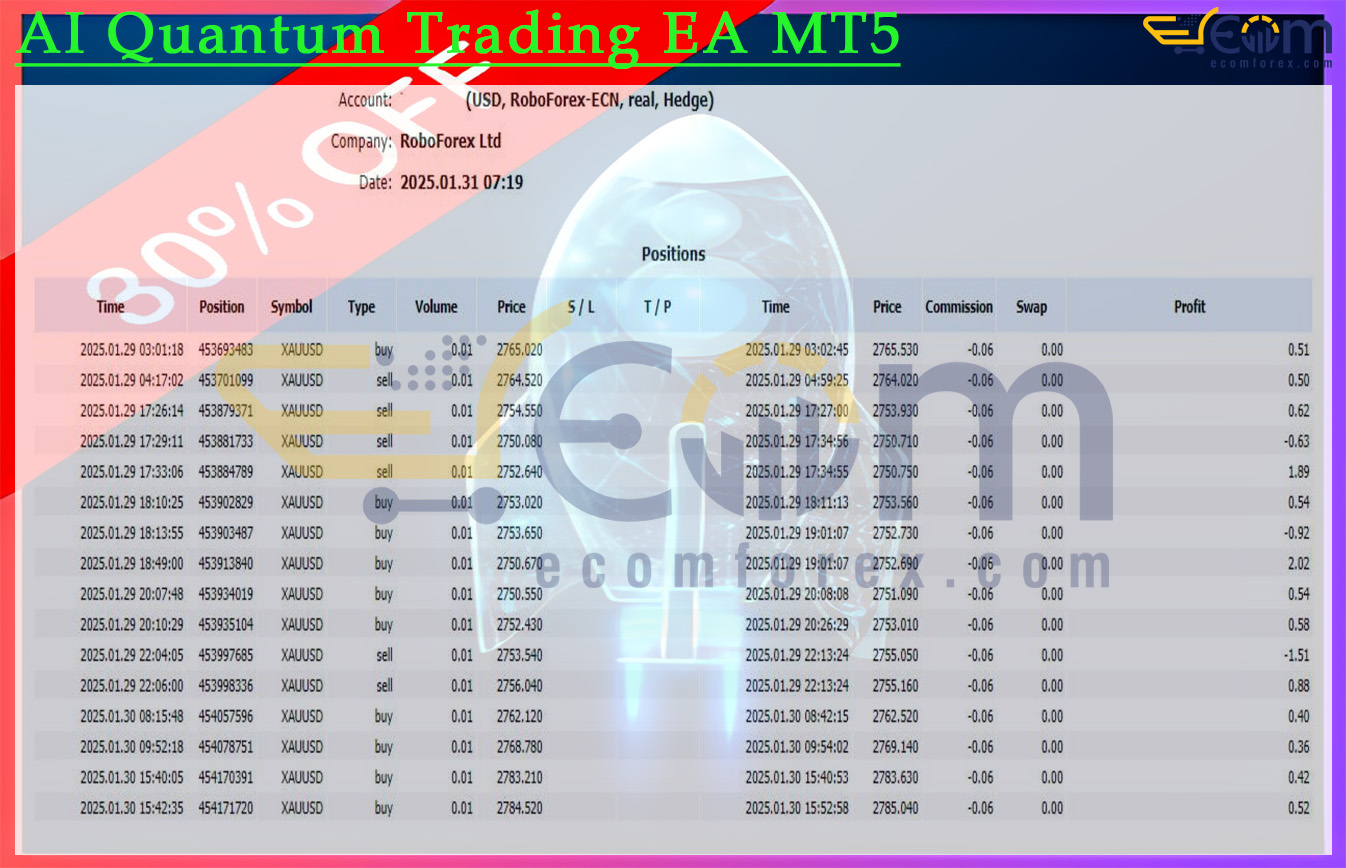Select position 453693483 in the table
1346x868 pixels.
225,350
